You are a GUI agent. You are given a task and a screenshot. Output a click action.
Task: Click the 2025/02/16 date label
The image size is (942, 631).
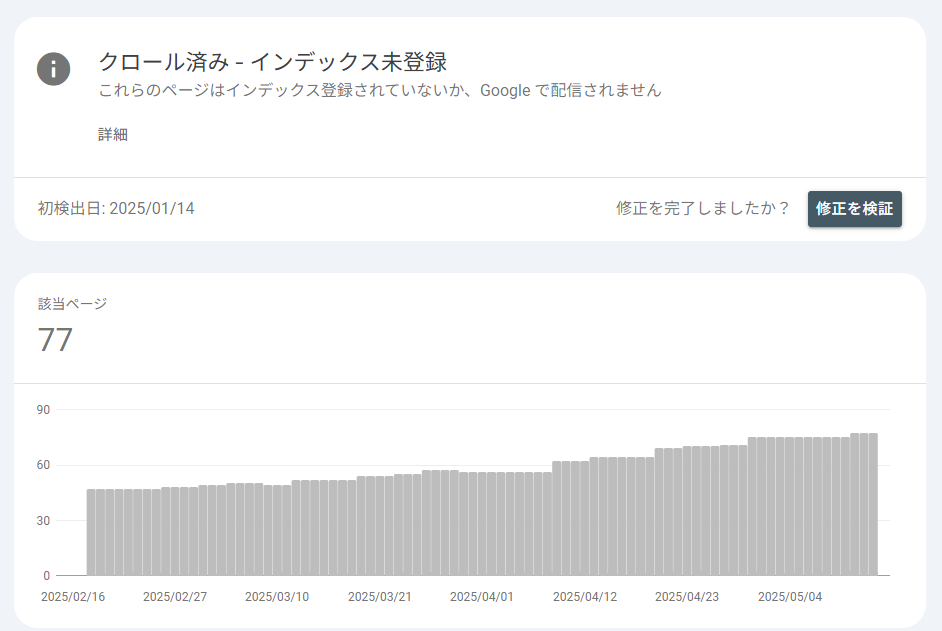pyautogui.click(x=73, y=597)
